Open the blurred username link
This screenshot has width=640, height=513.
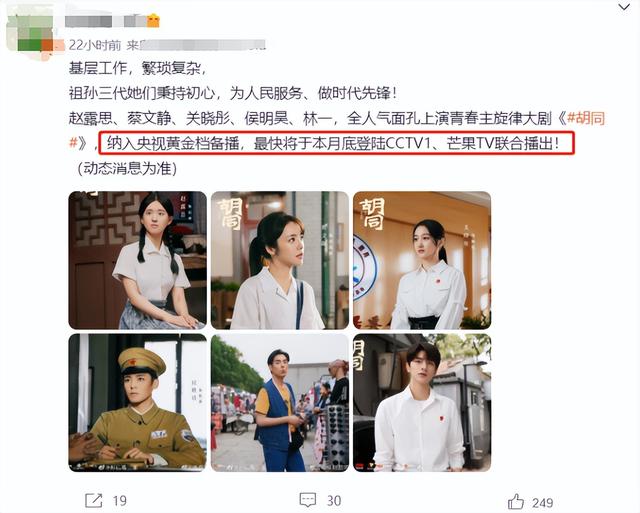(x=105, y=20)
